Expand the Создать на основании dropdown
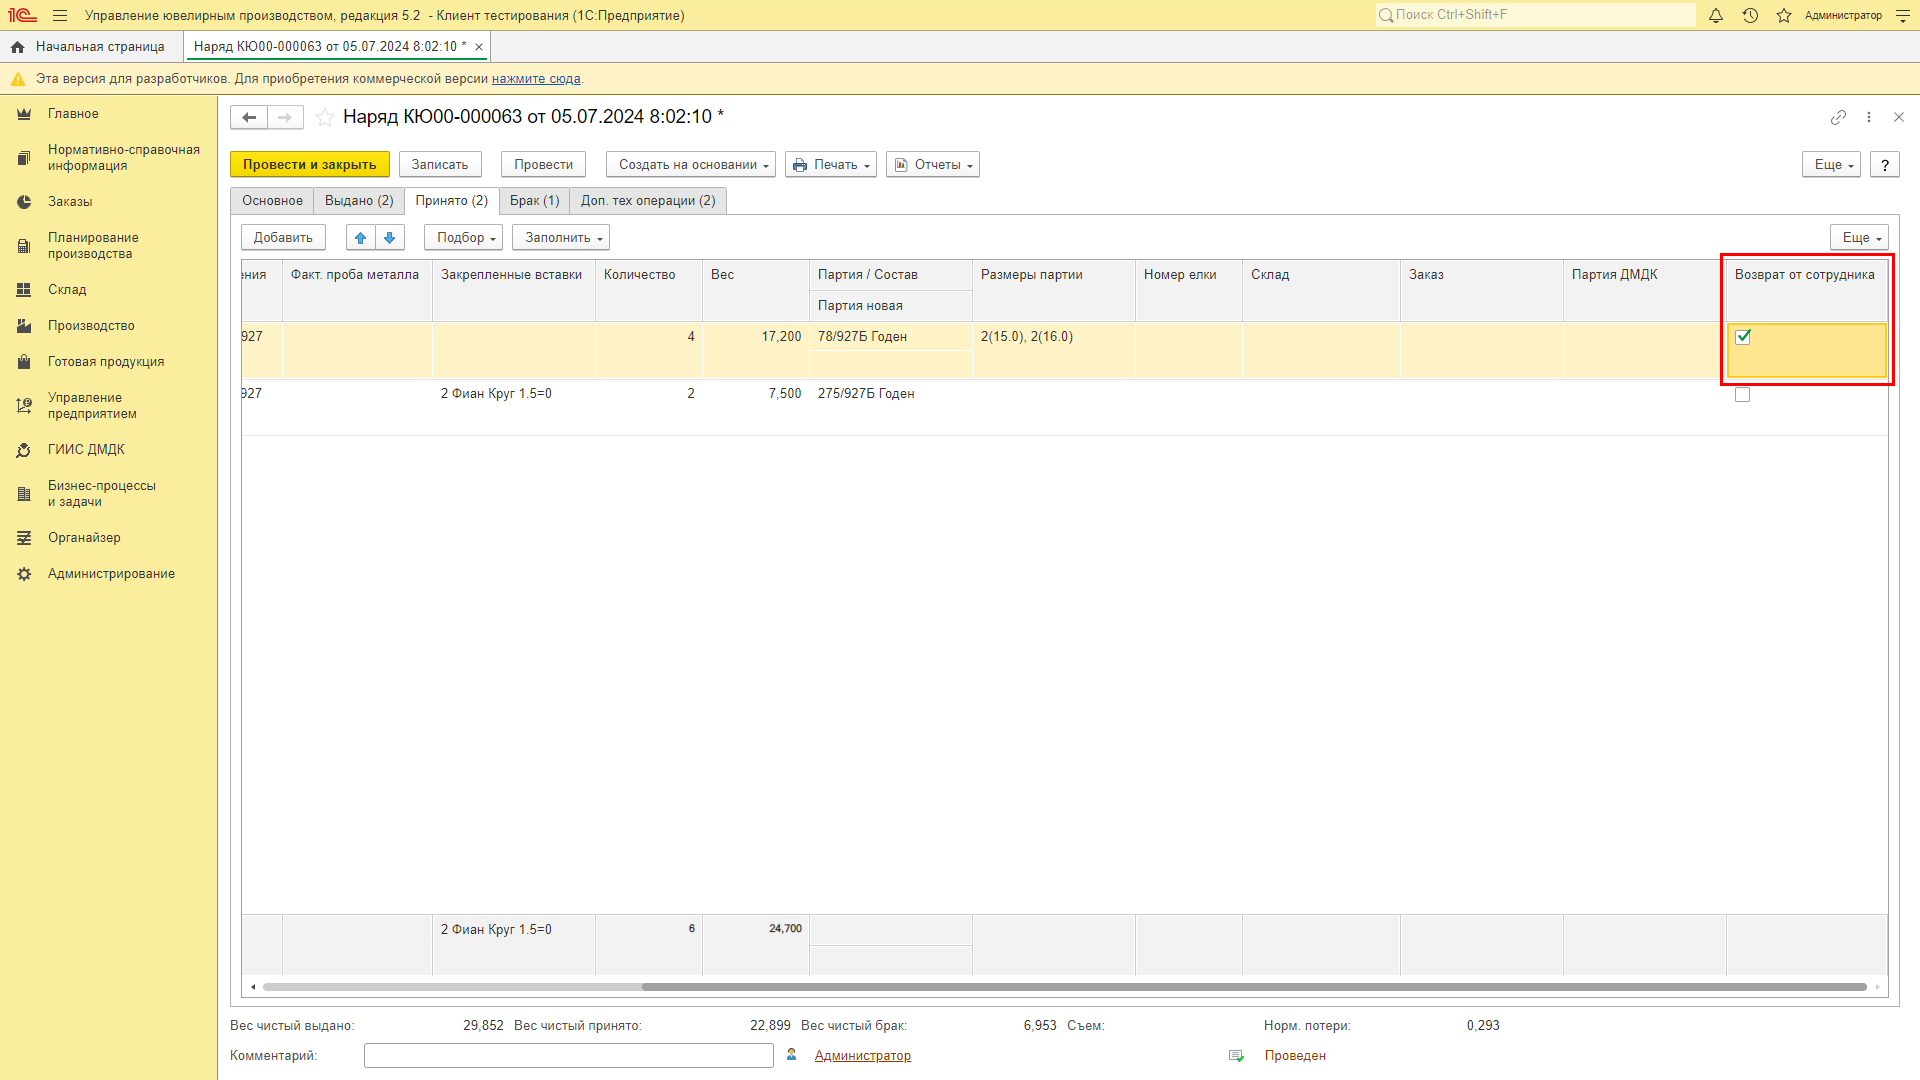 coord(691,165)
